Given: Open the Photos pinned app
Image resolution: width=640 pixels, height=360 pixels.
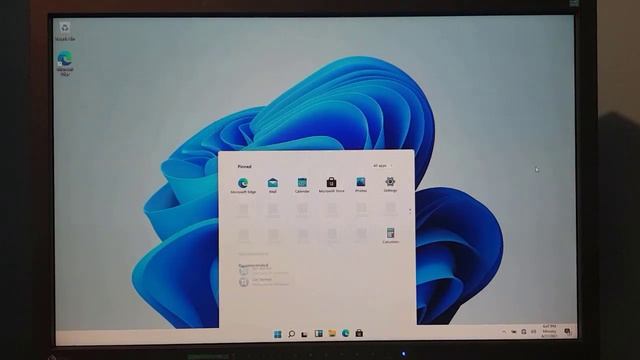Looking at the screenshot, I should point(361,184).
